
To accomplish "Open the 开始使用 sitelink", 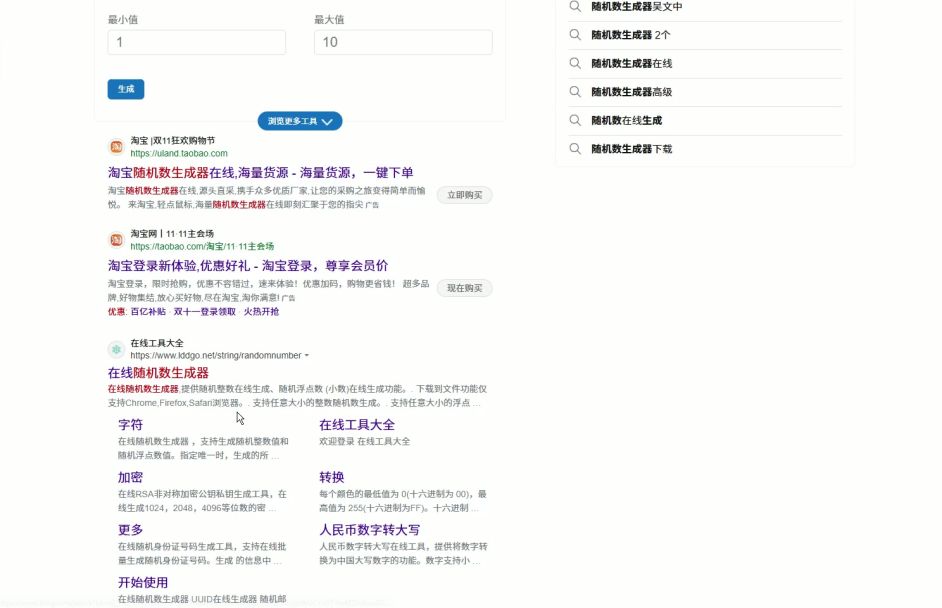I will (143, 582).
